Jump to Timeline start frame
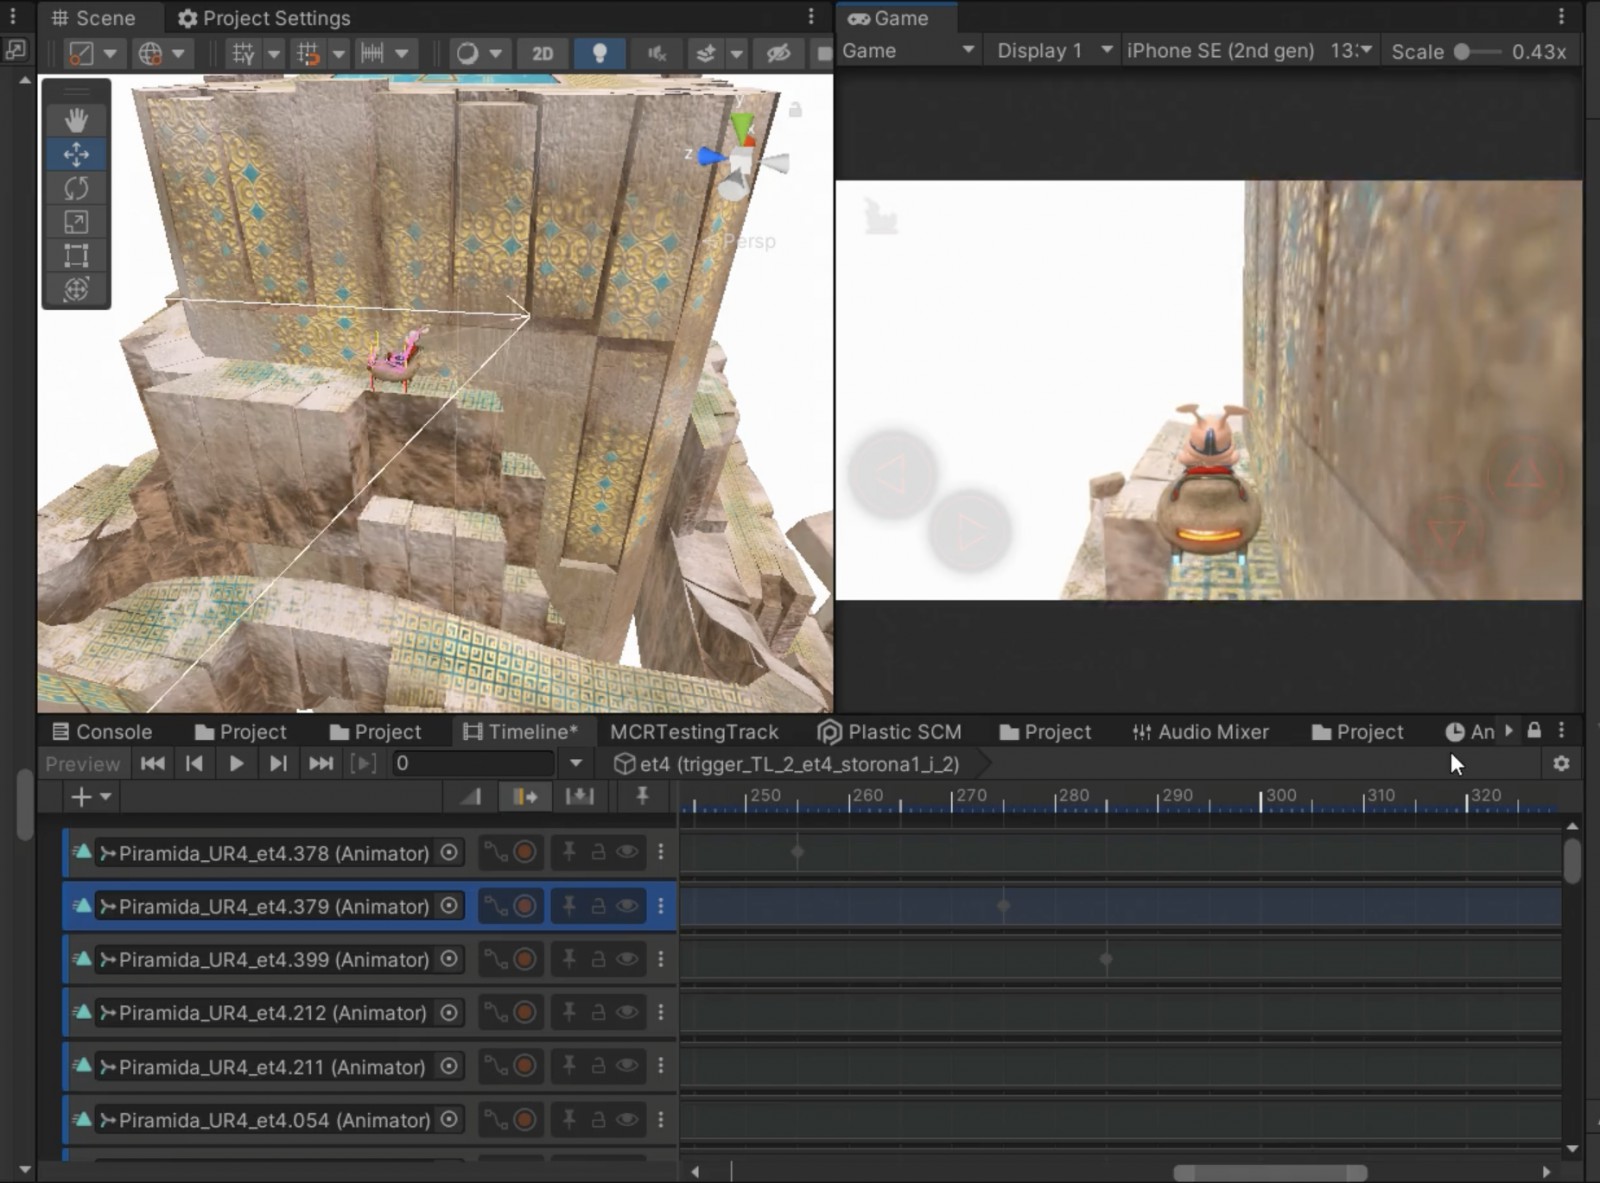The image size is (1600, 1183). [153, 764]
